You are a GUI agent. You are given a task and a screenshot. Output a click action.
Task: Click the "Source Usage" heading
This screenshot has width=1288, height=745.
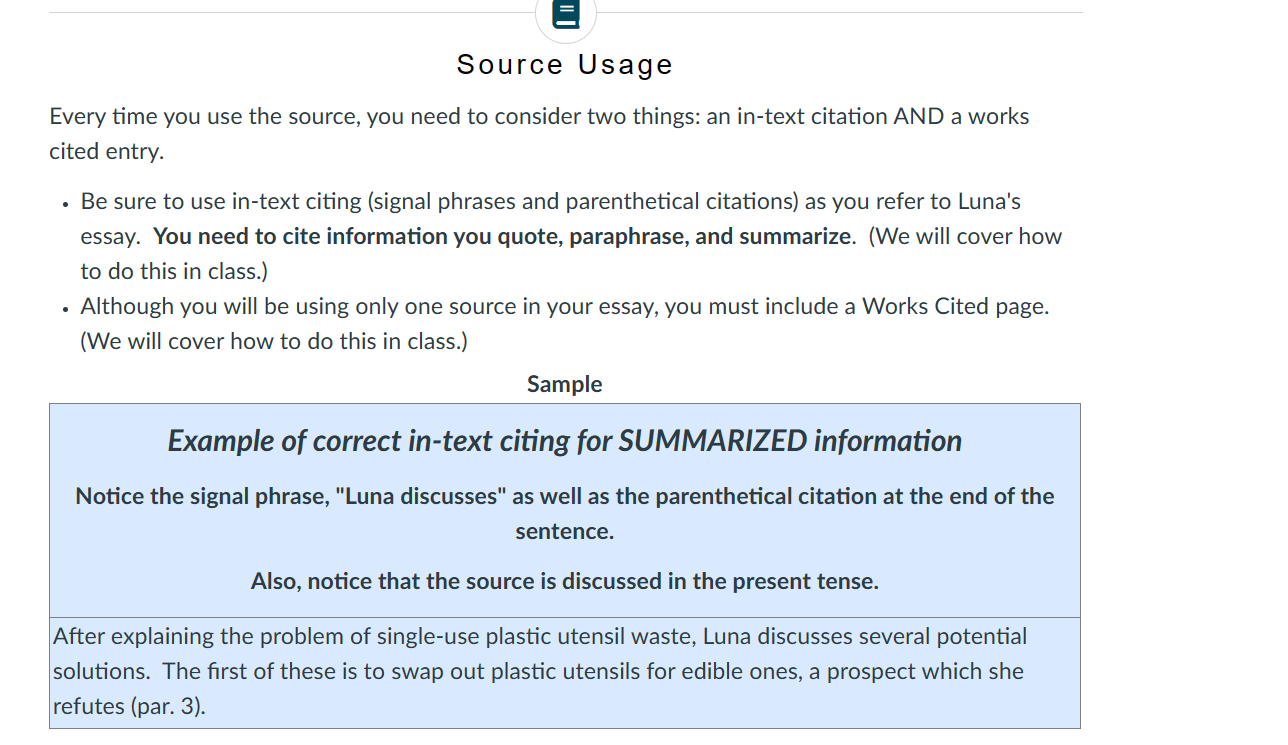565,65
